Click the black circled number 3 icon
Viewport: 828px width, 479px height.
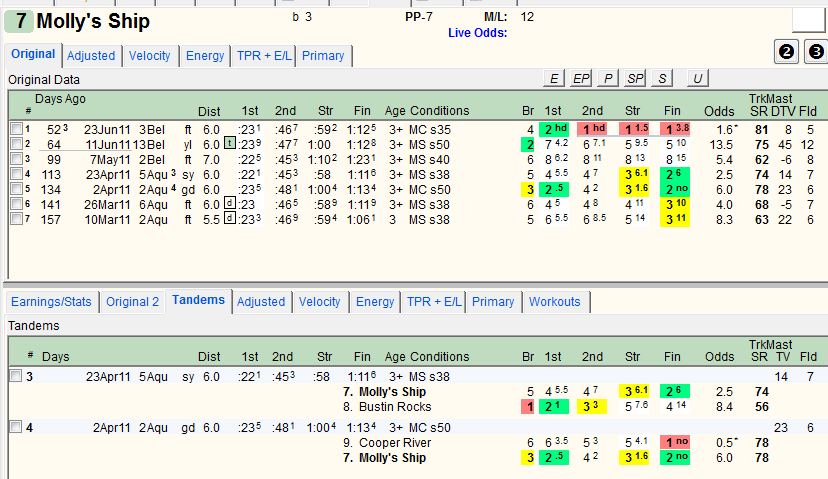[816, 52]
